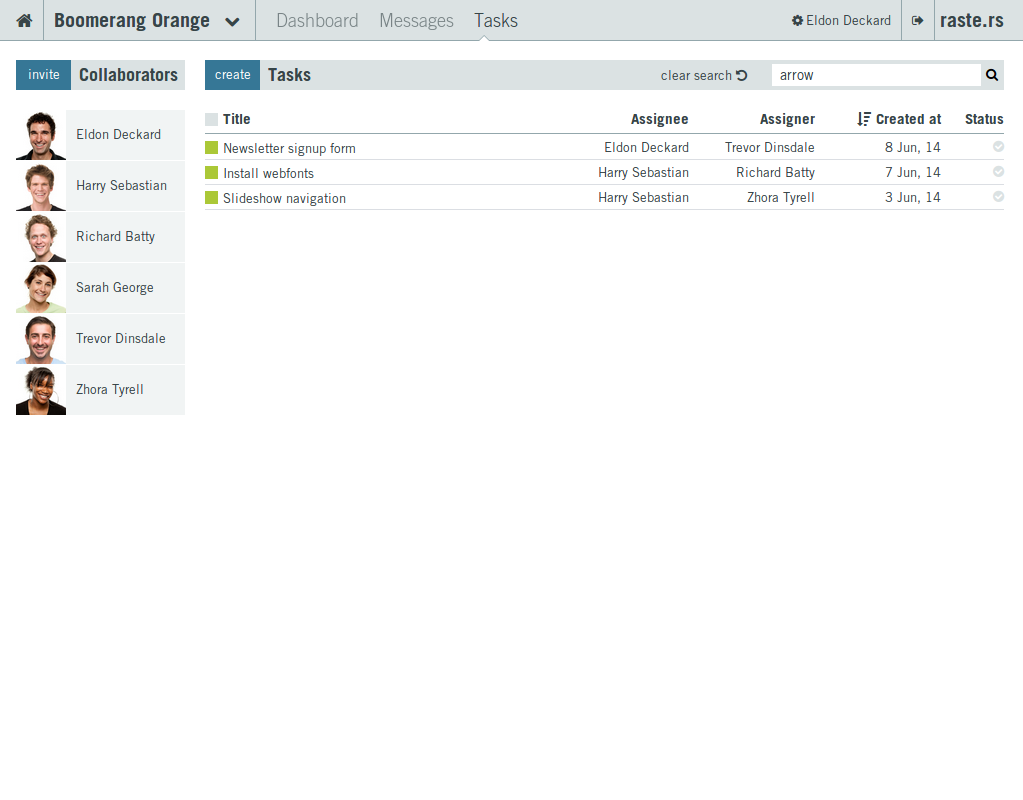
Task: Click the search magnifier icon
Action: click(x=992, y=75)
